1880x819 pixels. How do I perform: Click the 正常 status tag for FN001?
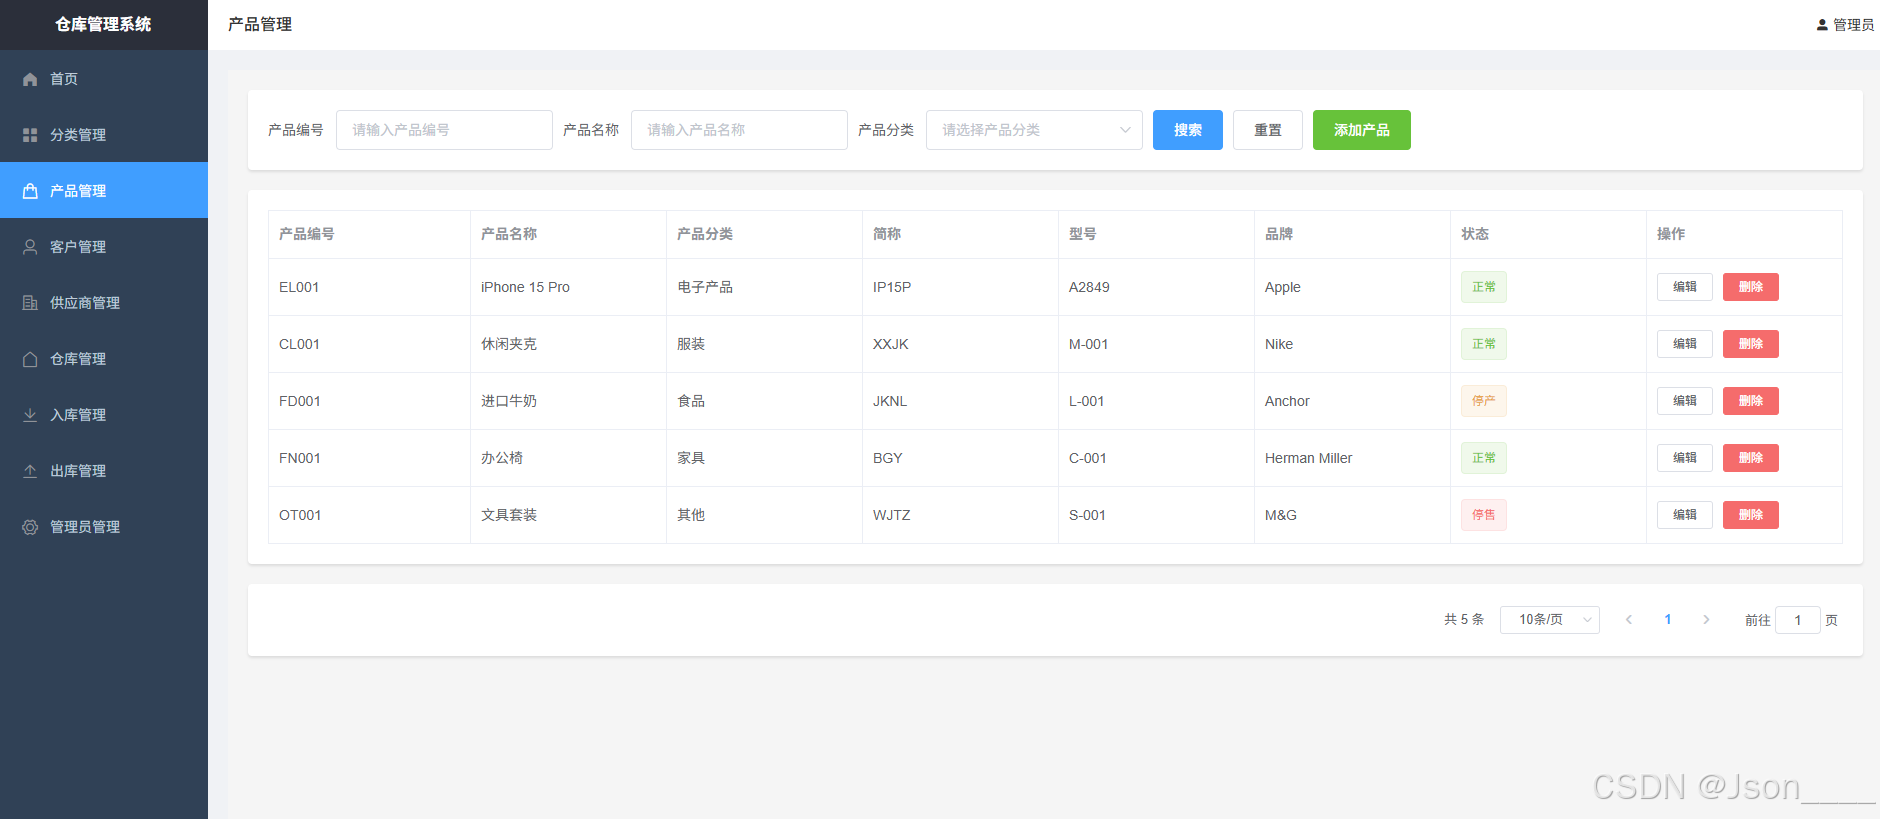[x=1484, y=458]
